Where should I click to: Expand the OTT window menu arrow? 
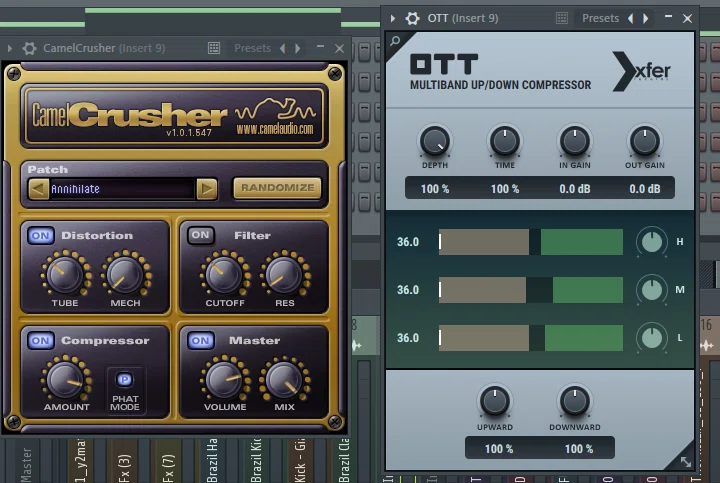click(x=393, y=18)
